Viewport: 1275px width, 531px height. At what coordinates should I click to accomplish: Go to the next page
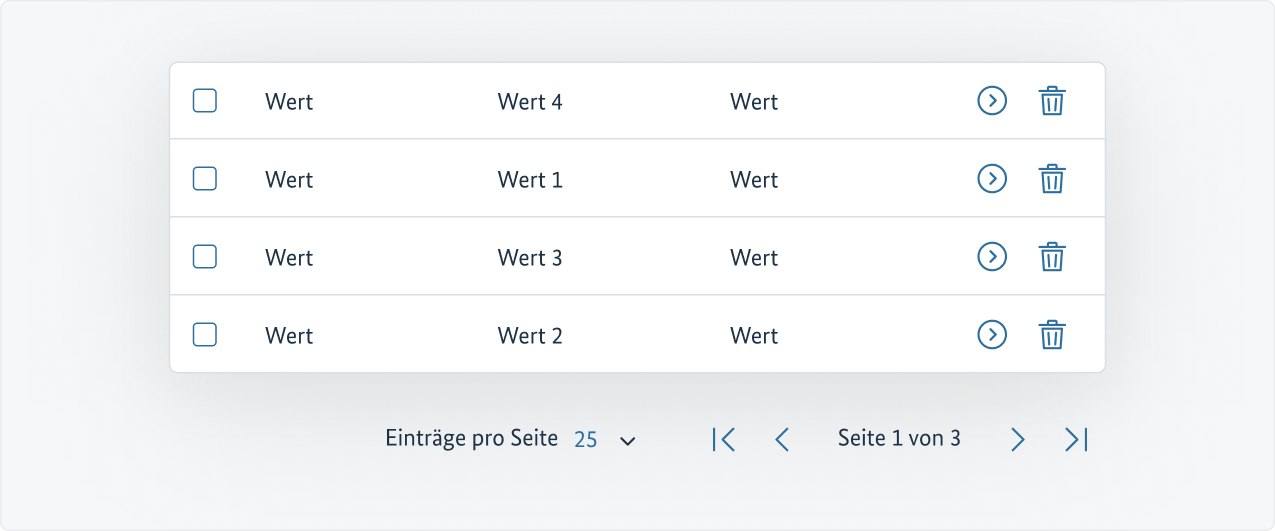(x=1018, y=439)
